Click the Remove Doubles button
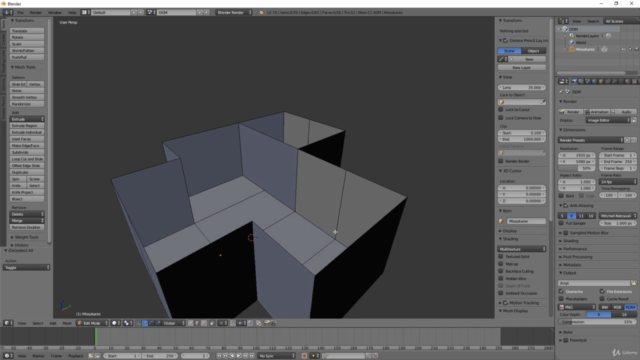The width and height of the screenshot is (640, 360). point(27,227)
